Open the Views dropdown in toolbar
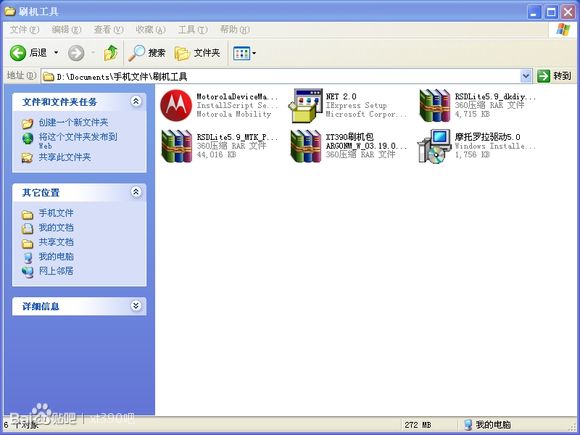 (x=245, y=53)
